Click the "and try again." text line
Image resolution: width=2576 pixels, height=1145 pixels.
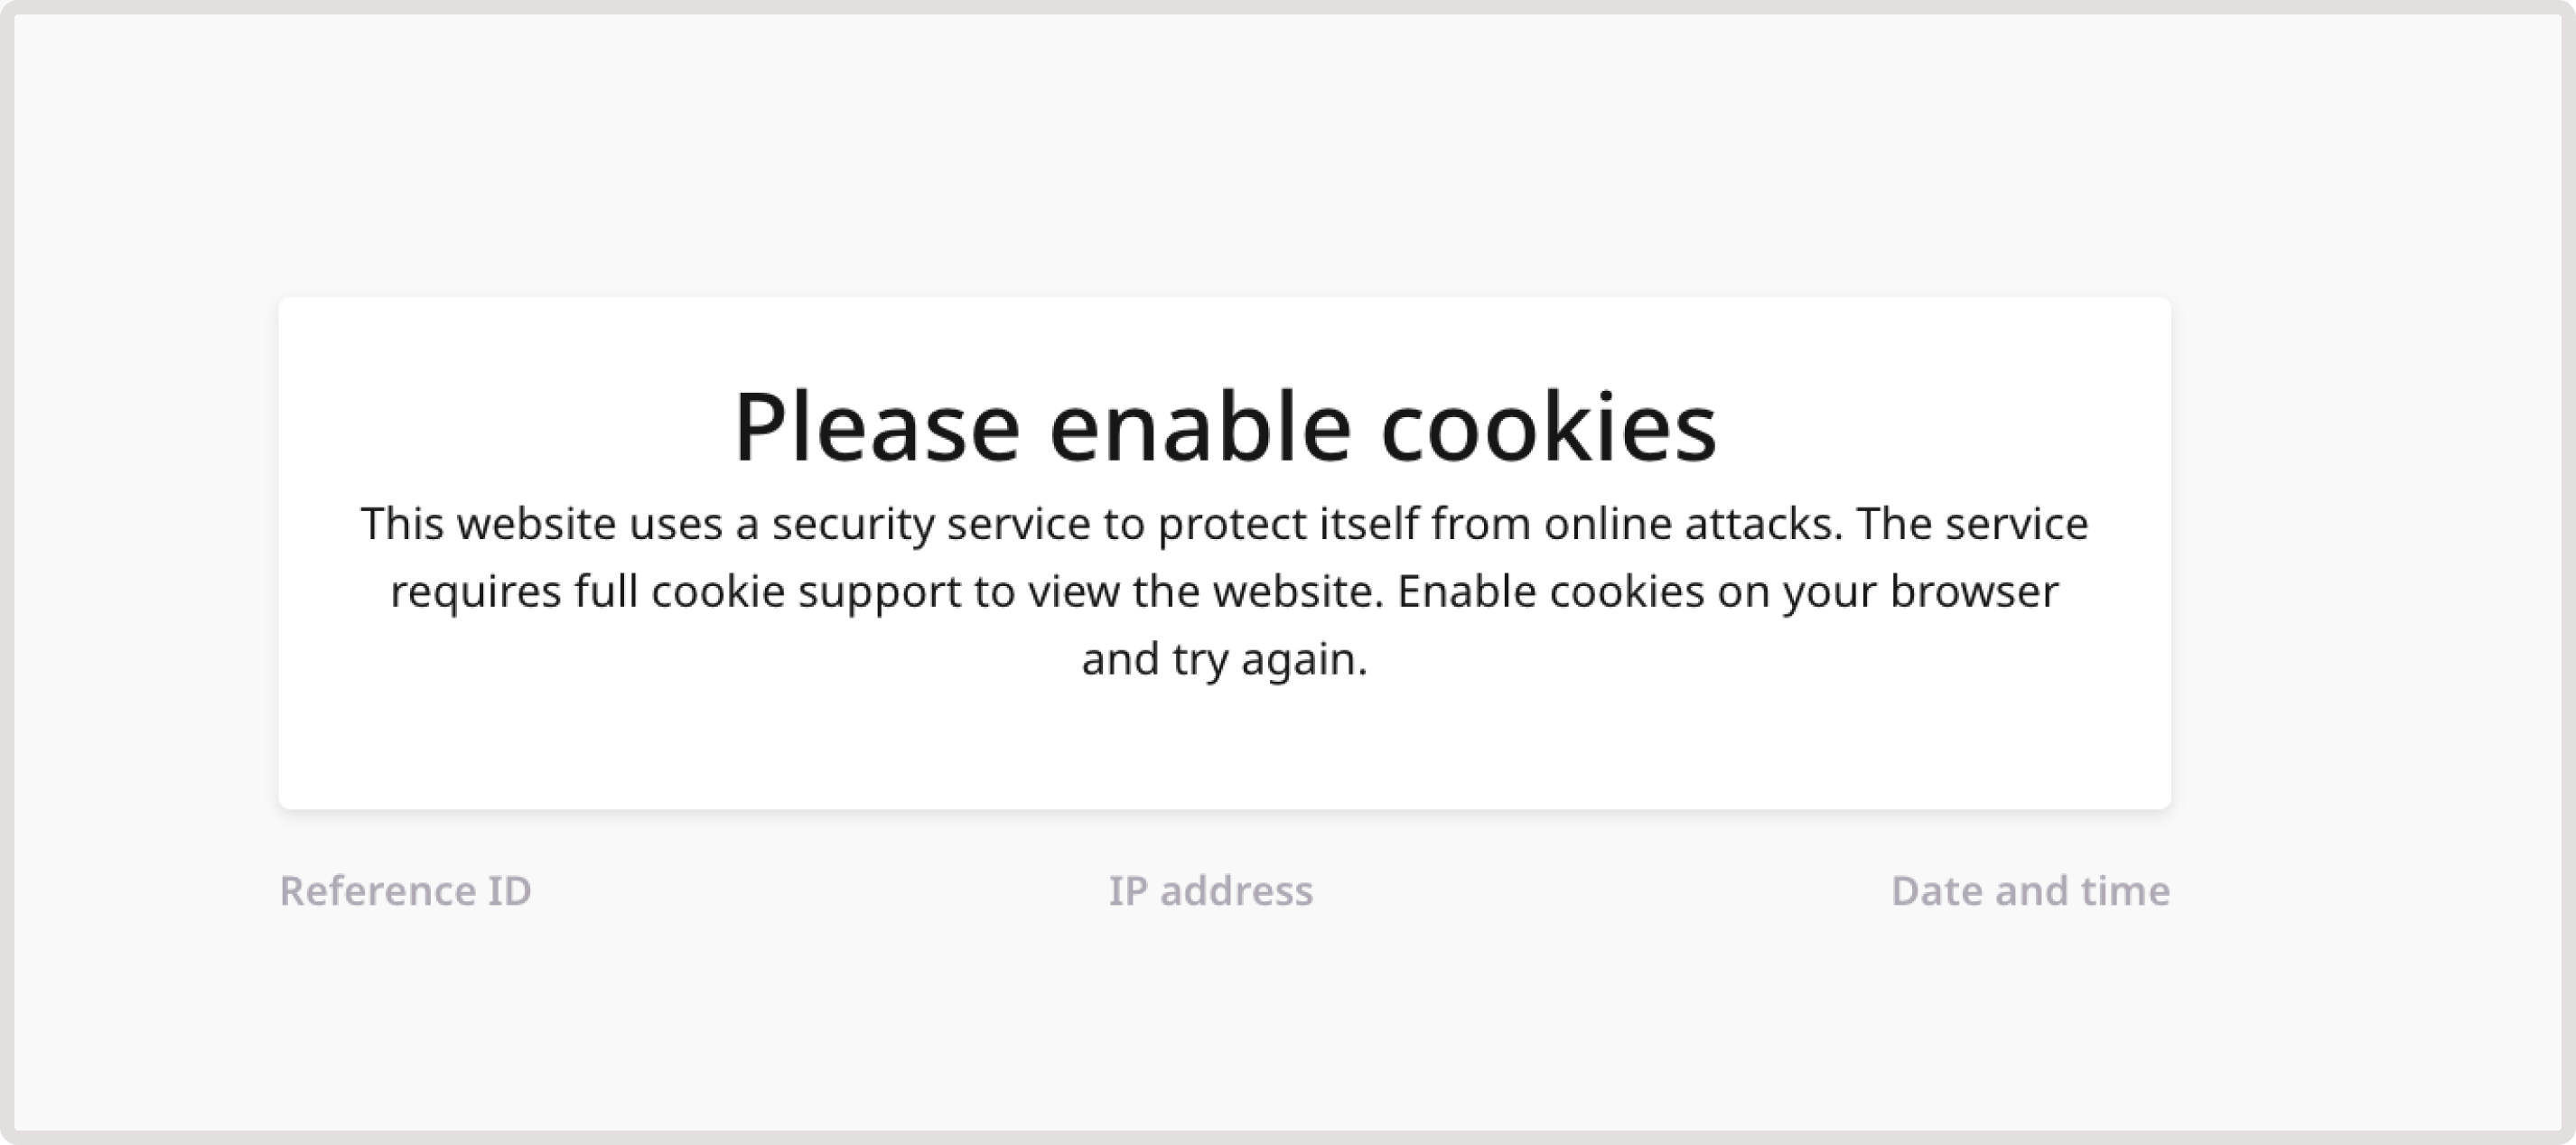click(x=1224, y=659)
